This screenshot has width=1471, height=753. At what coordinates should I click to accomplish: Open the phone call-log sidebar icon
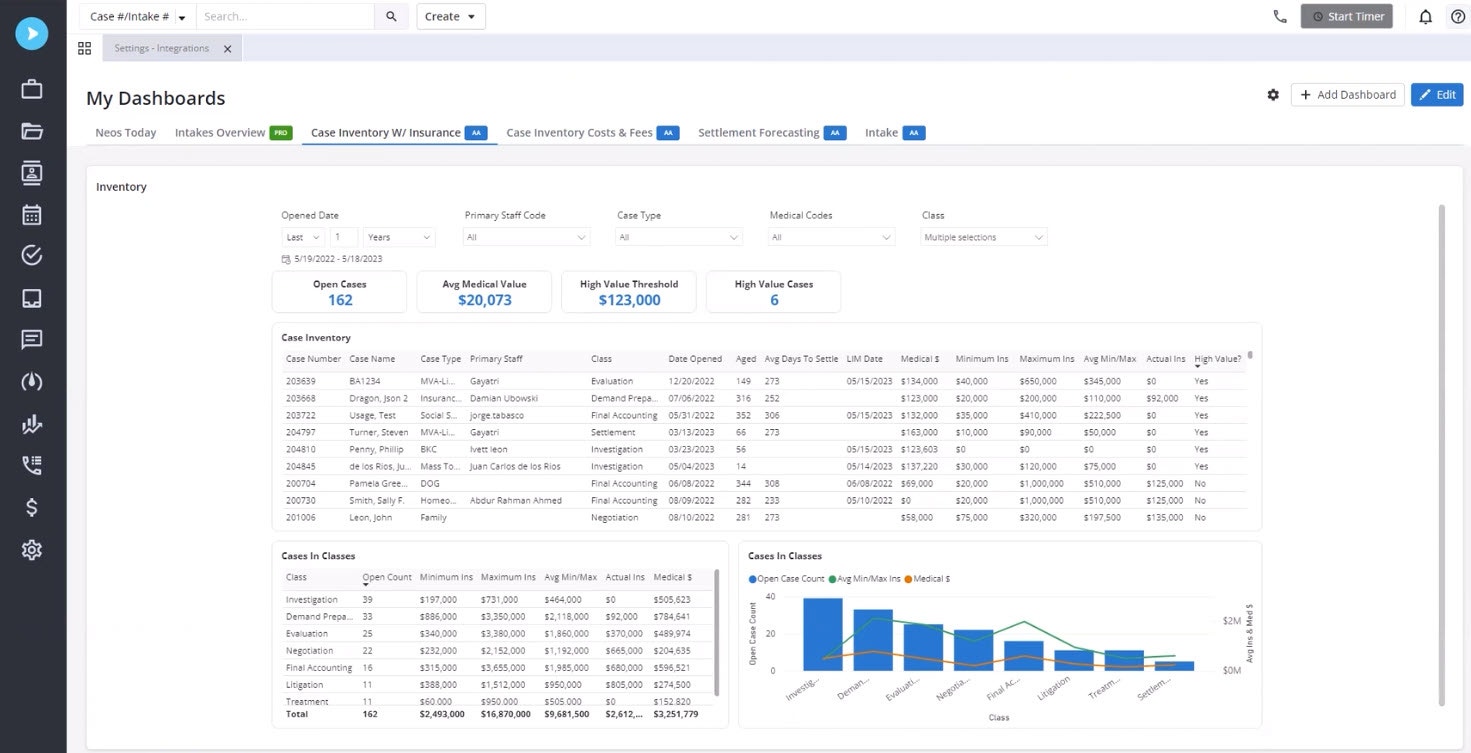pos(32,465)
